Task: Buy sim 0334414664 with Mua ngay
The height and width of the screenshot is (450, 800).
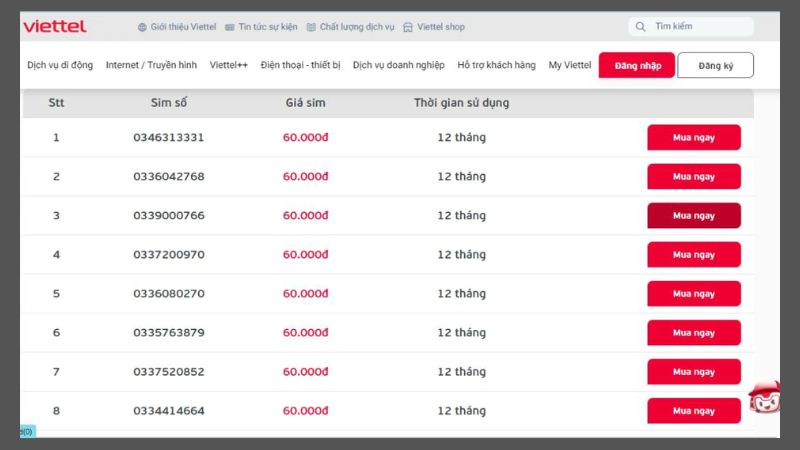Action: click(694, 411)
